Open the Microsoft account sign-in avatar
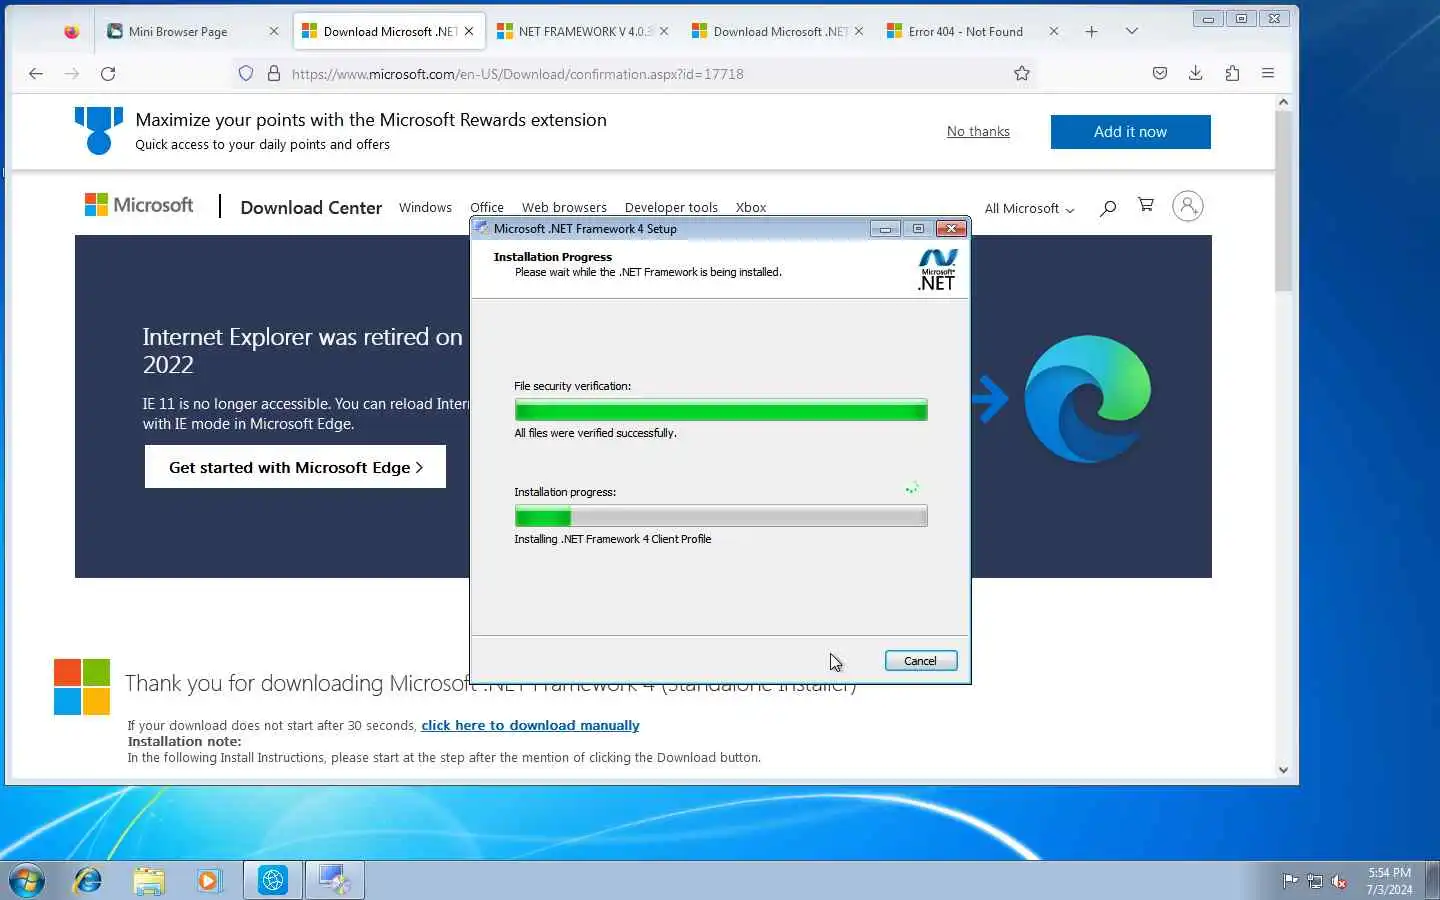Viewport: 1440px width, 900px height. coord(1188,206)
